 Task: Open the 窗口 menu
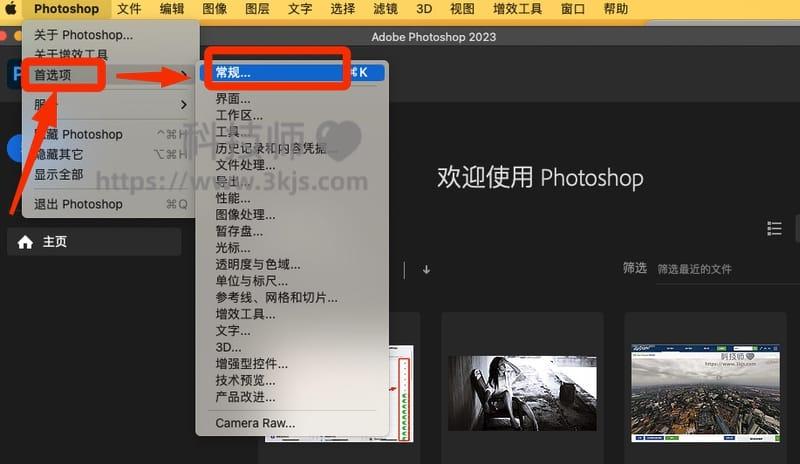coord(572,9)
